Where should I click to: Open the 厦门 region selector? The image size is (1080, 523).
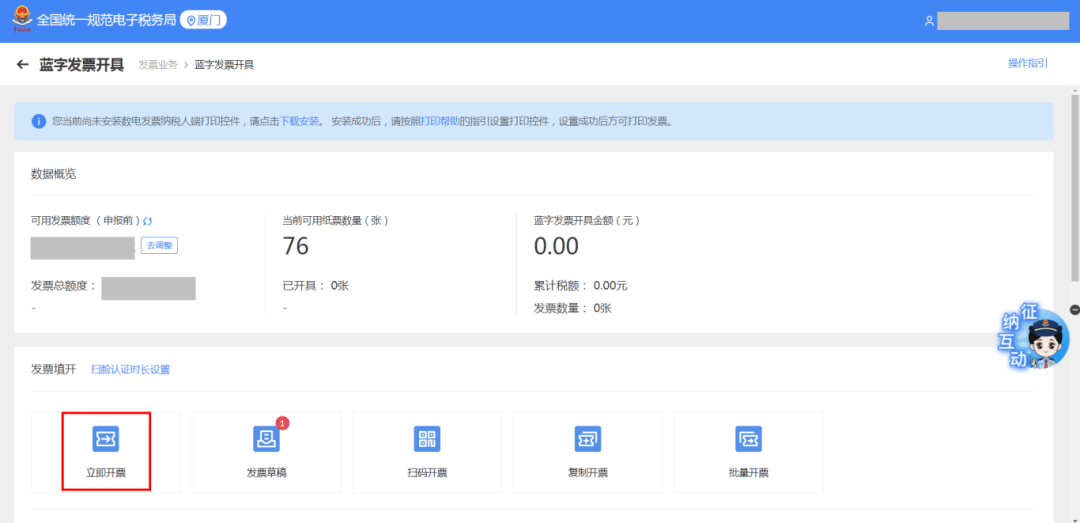(203, 20)
